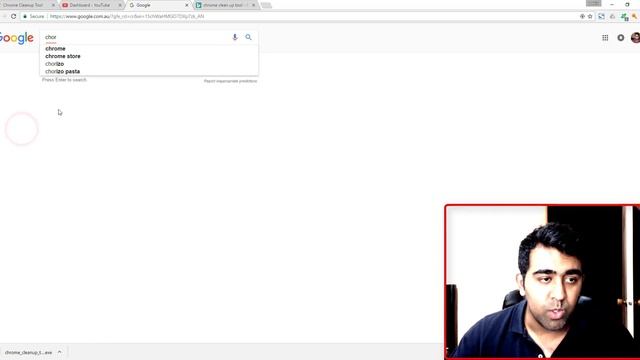
Task: Switch to the Dashboard YouTube tab
Action: [x=90, y=5]
